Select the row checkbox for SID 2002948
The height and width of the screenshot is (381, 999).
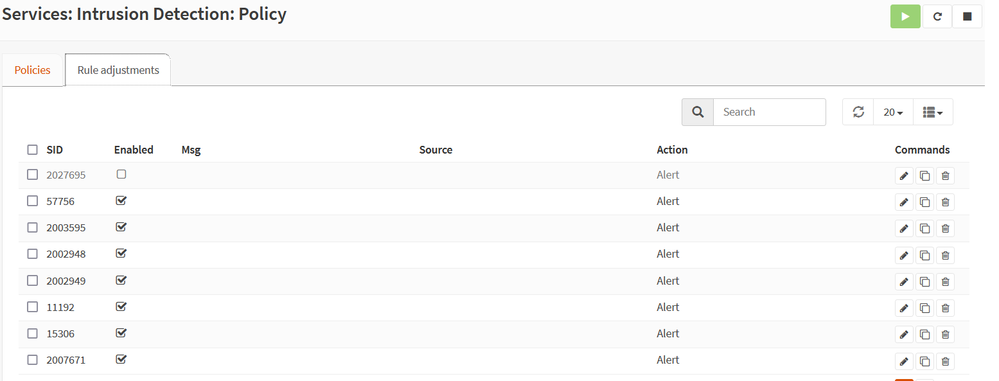[32, 254]
